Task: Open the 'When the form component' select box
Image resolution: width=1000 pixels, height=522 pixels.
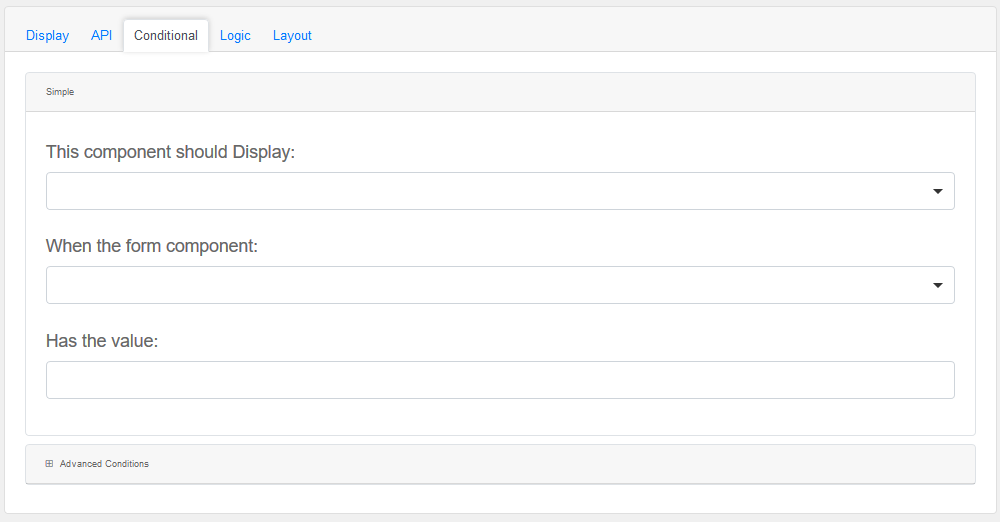Action: (x=480, y=285)
